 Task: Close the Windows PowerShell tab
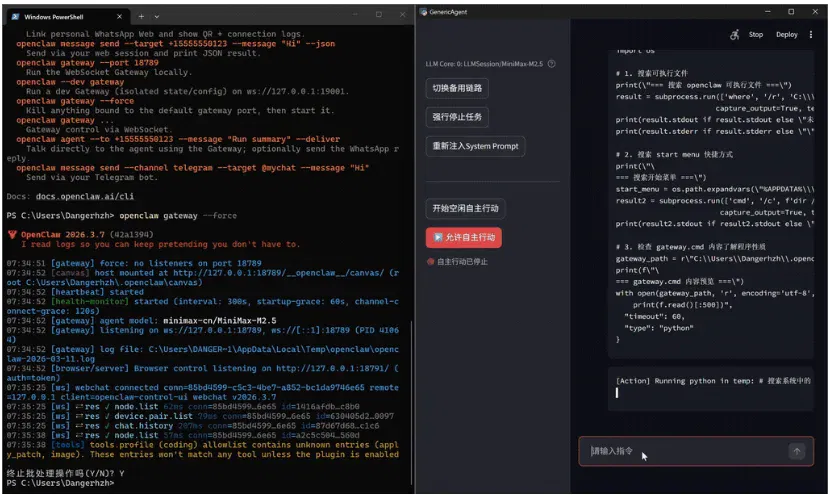click(x=119, y=16)
